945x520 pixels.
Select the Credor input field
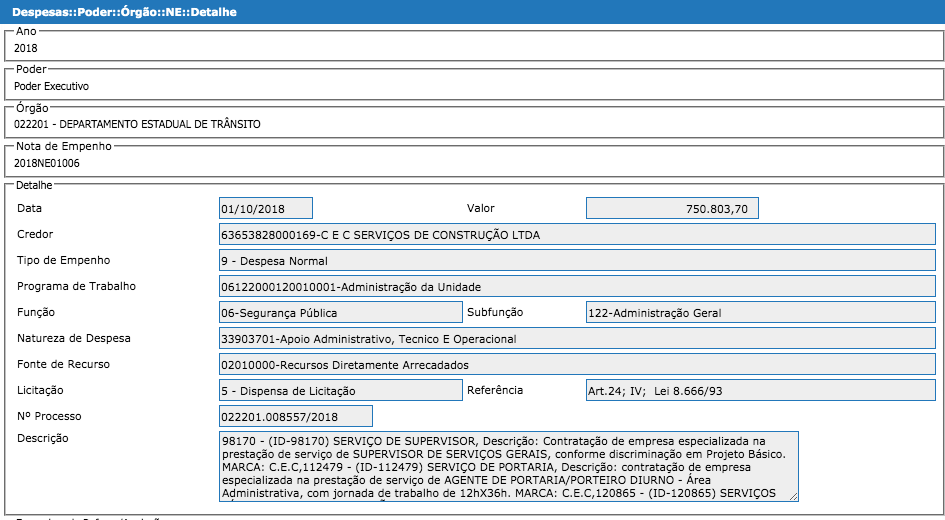pyautogui.click(x=577, y=235)
